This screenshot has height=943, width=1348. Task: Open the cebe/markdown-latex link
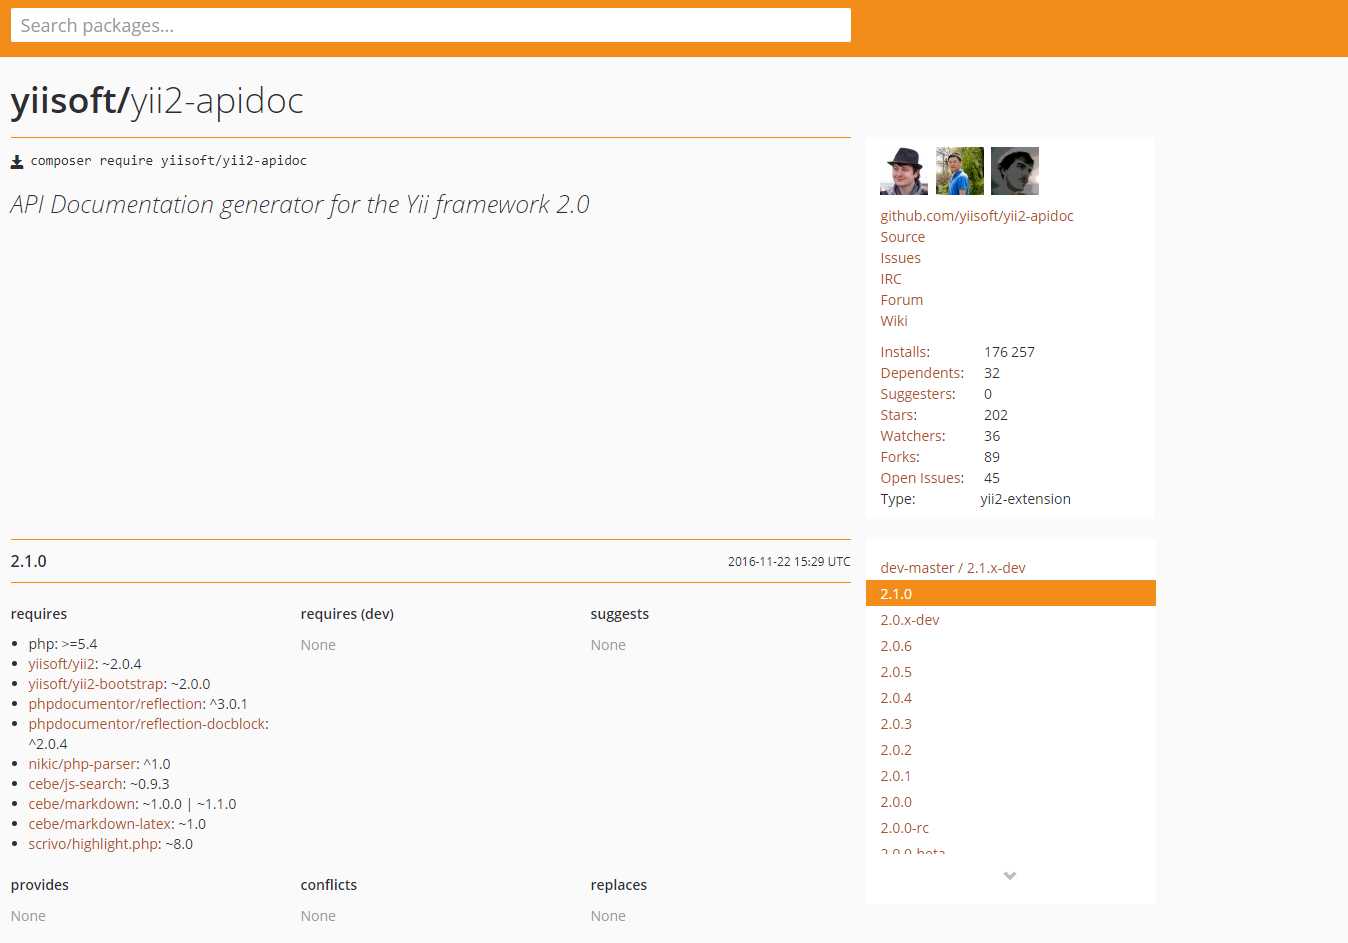click(x=99, y=824)
